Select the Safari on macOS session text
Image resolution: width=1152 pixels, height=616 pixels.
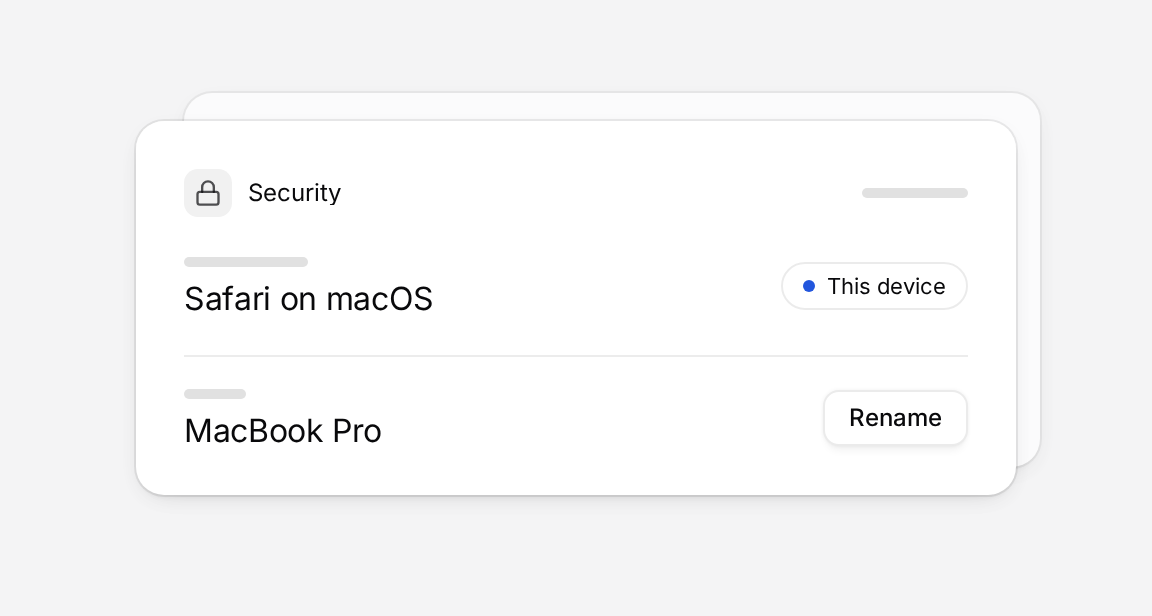pyautogui.click(x=309, y=298)
